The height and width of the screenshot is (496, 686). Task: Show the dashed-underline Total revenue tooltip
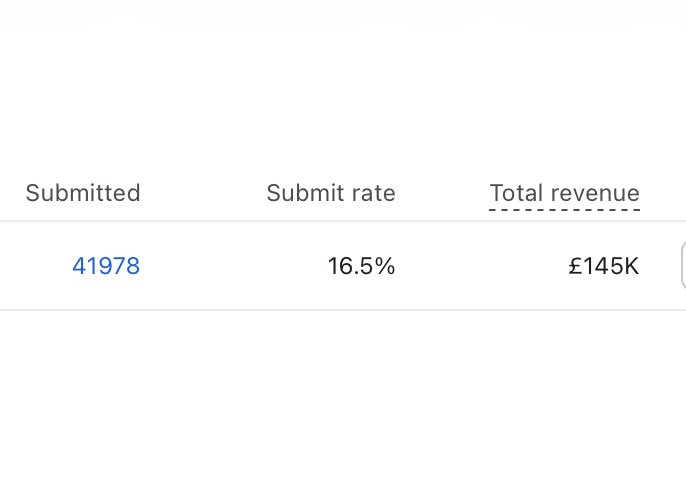(564, 193)
